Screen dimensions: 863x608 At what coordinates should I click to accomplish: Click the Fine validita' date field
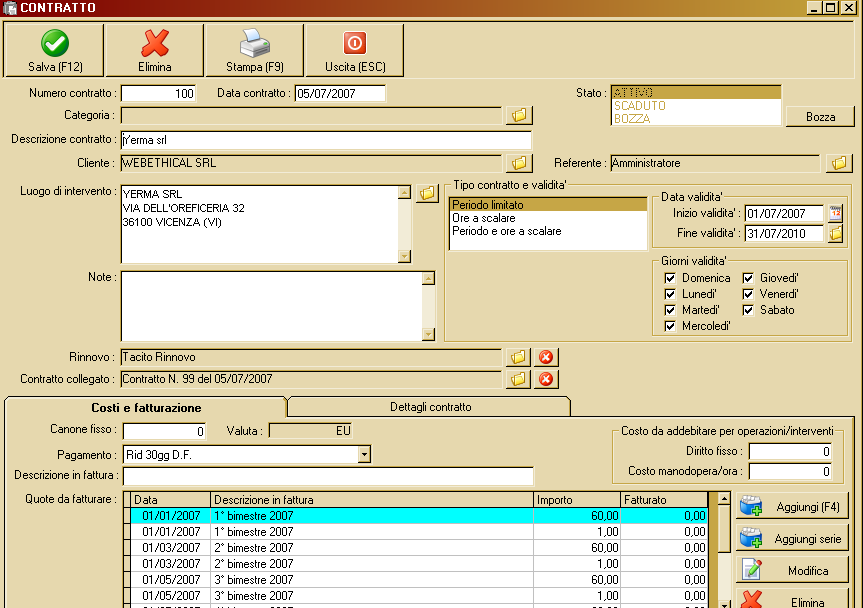(x=784, y=233)
